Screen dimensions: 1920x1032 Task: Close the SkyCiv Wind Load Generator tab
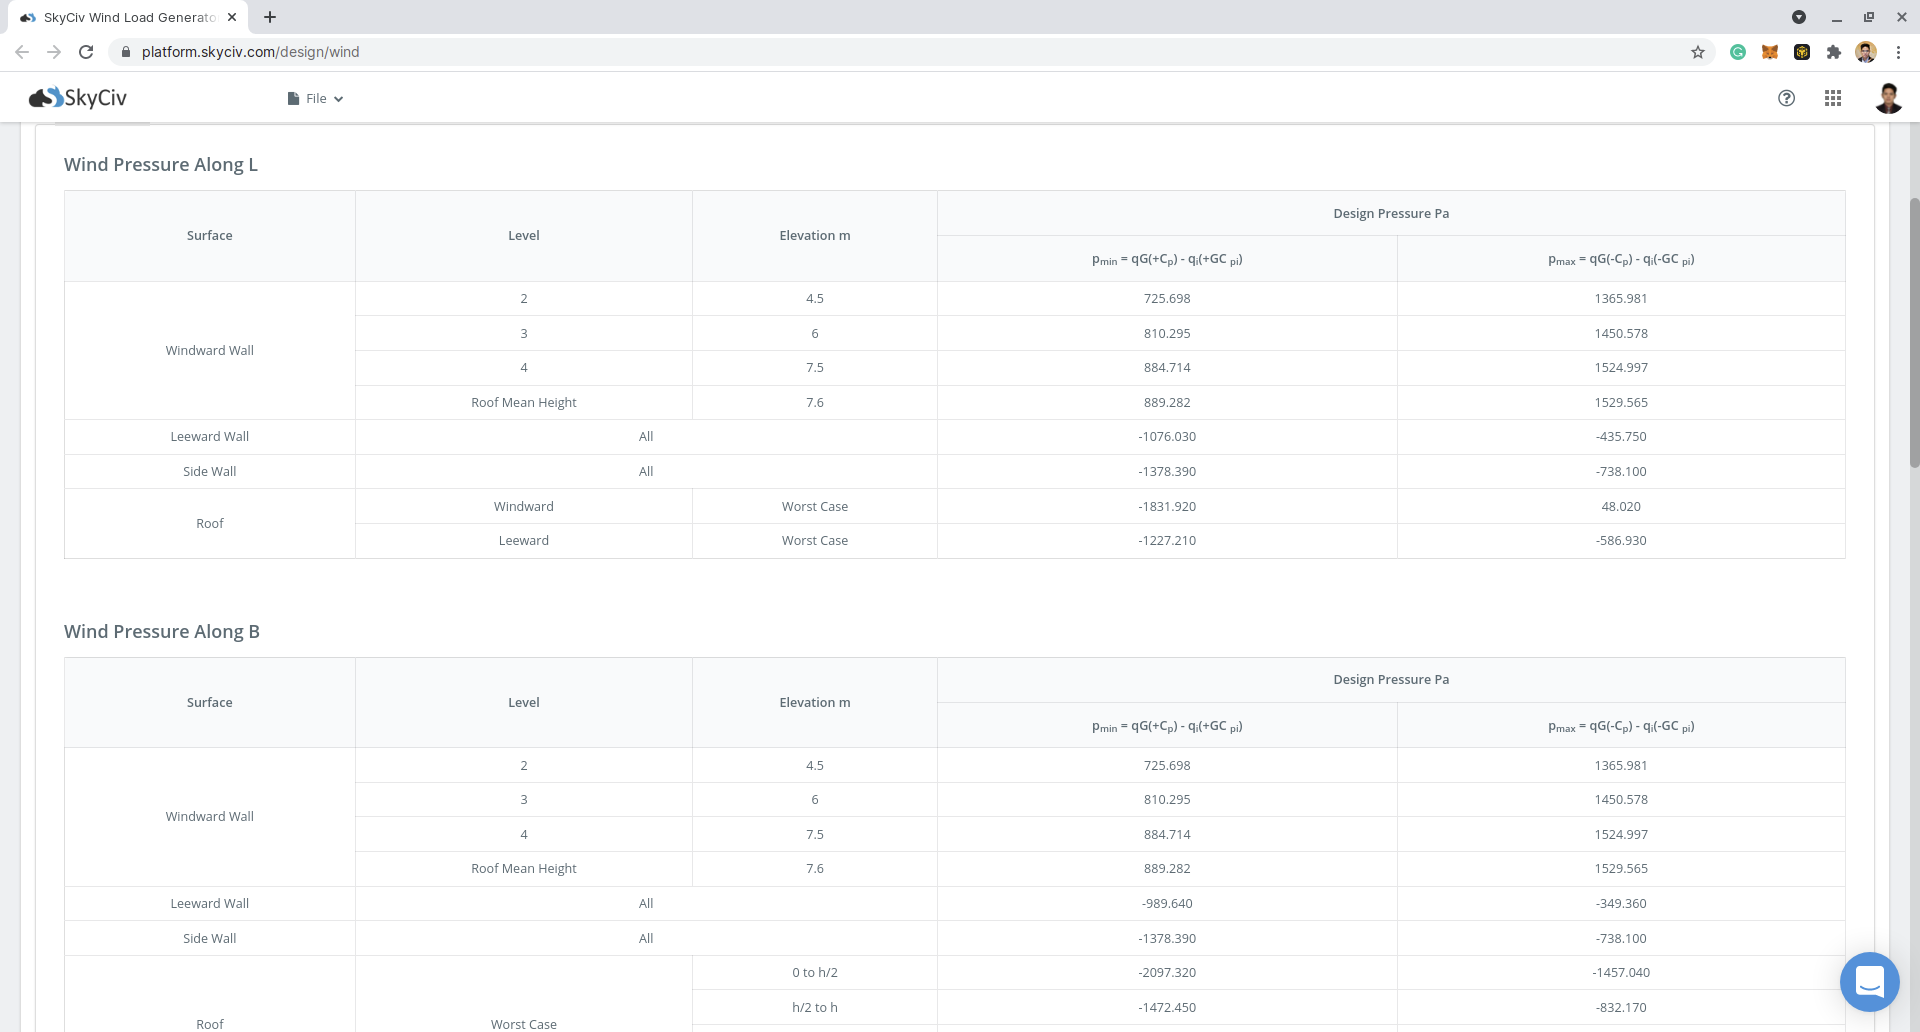coord(232,17)
